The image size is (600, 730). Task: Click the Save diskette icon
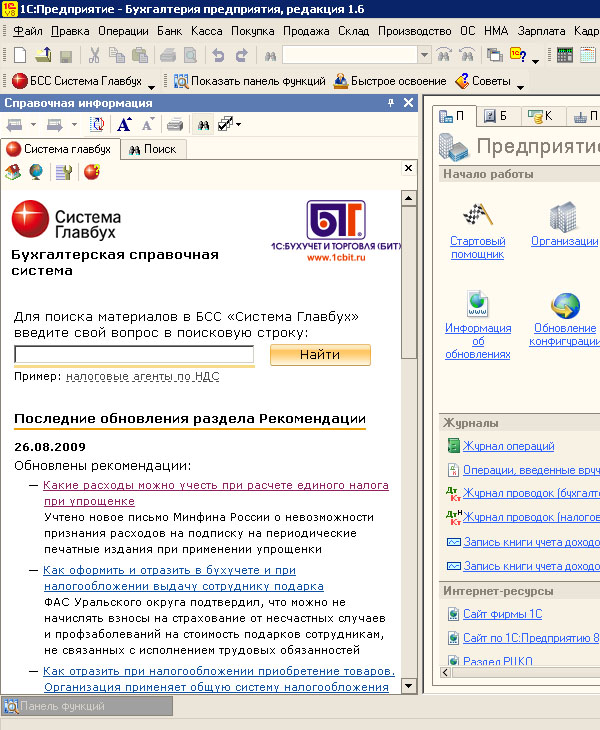pyautogui.click(x=66, y=56)
